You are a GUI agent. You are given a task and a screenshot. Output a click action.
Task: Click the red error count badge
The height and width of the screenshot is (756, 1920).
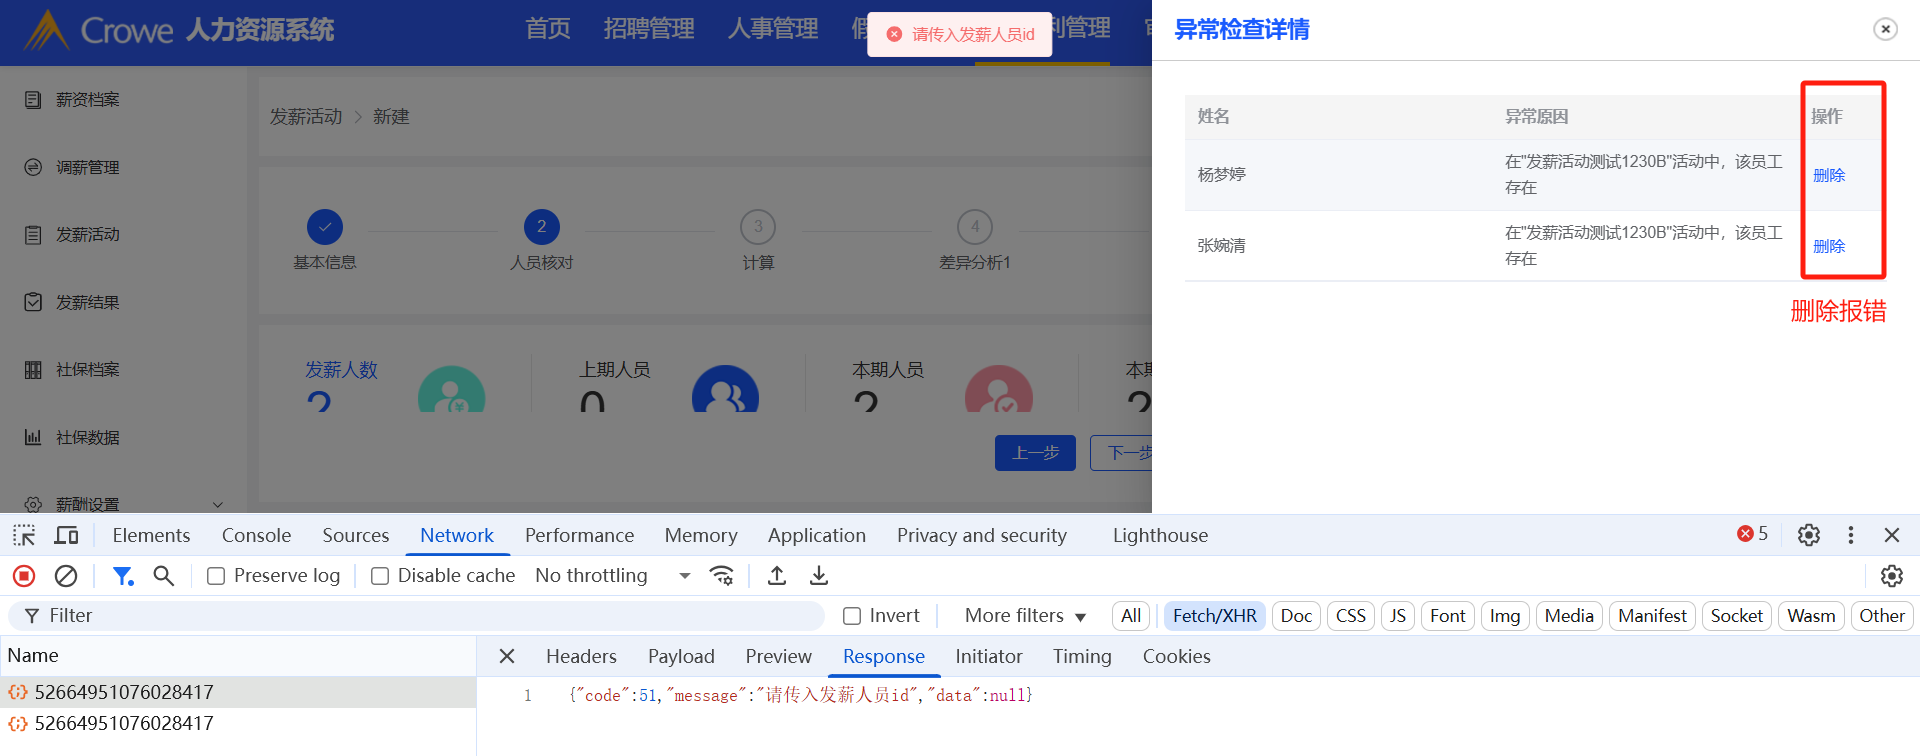[1752, 534]
